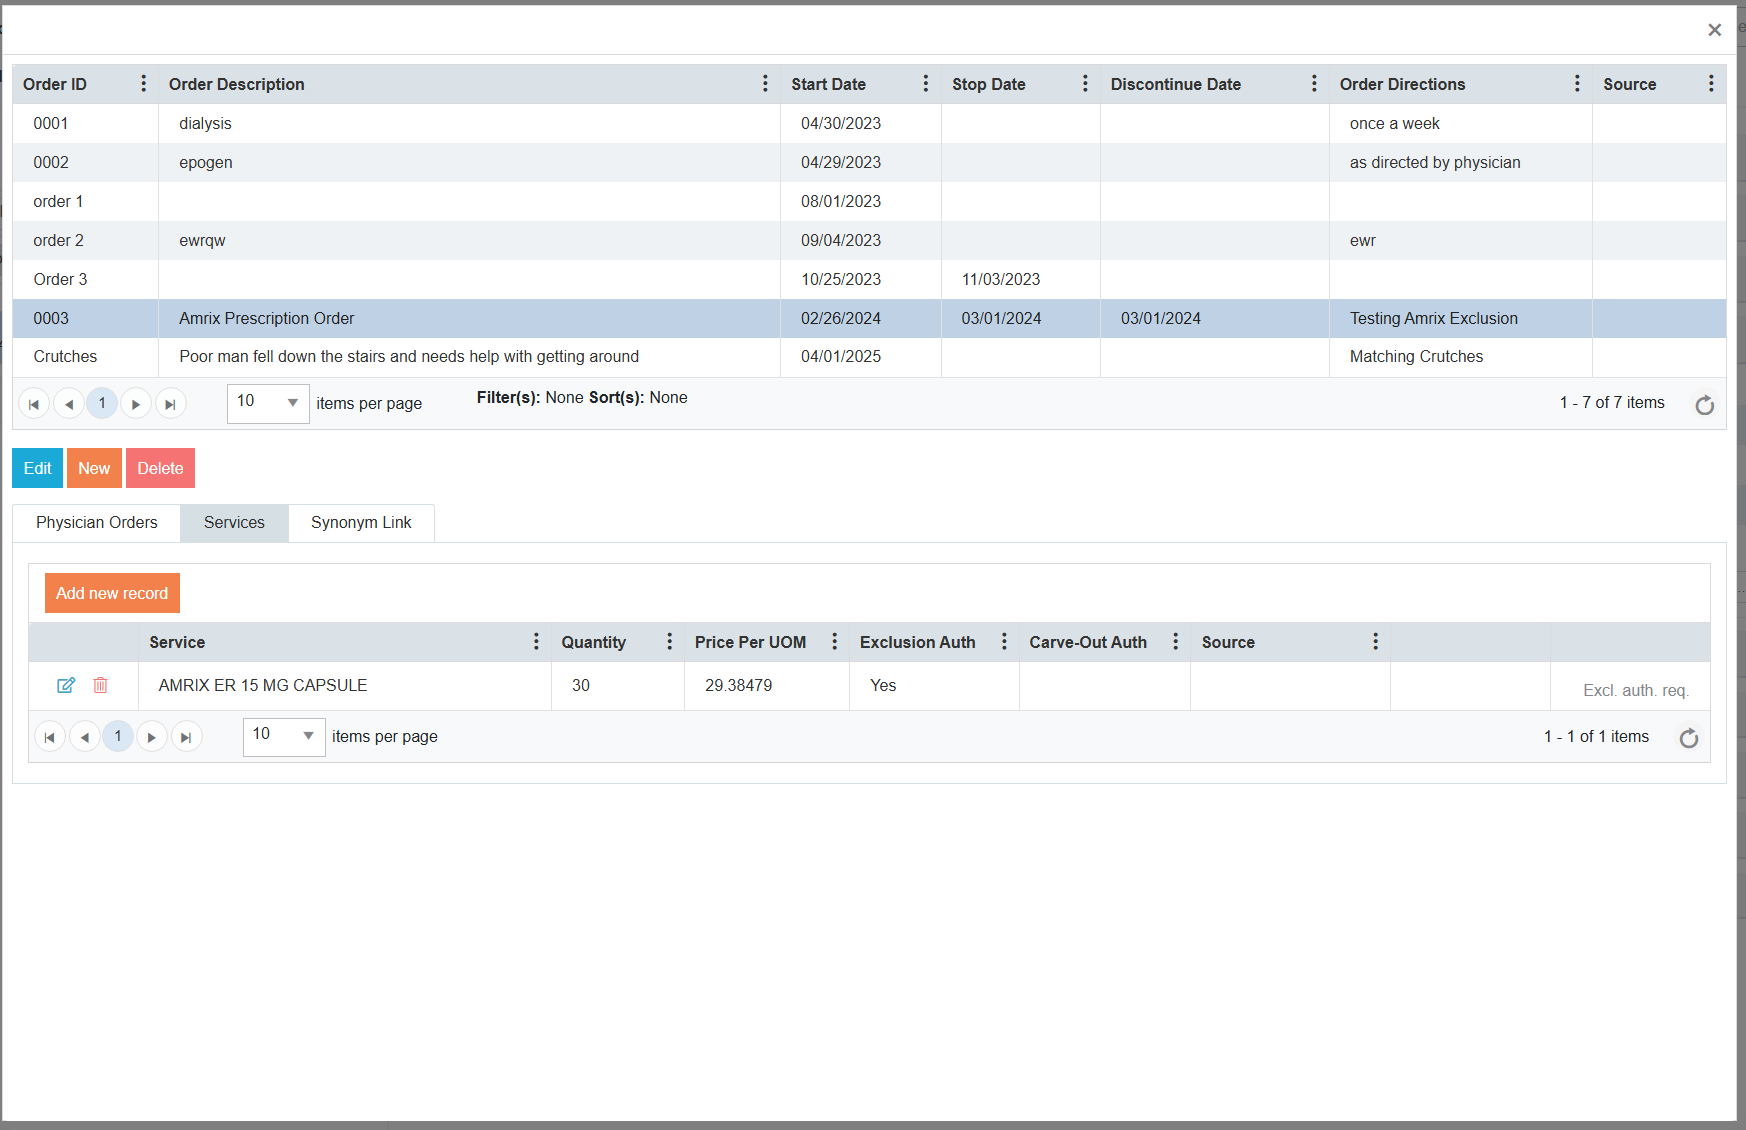Image resolution: width=1746 pixels, height=1130 pixels.
Task: Open Carve-Out Auth column menu
Action: coord(1176,642)
